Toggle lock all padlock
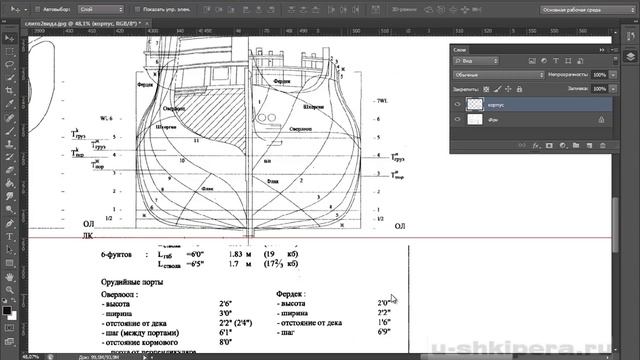This screenshot has height=360, width=640. [x=519, y=89]
